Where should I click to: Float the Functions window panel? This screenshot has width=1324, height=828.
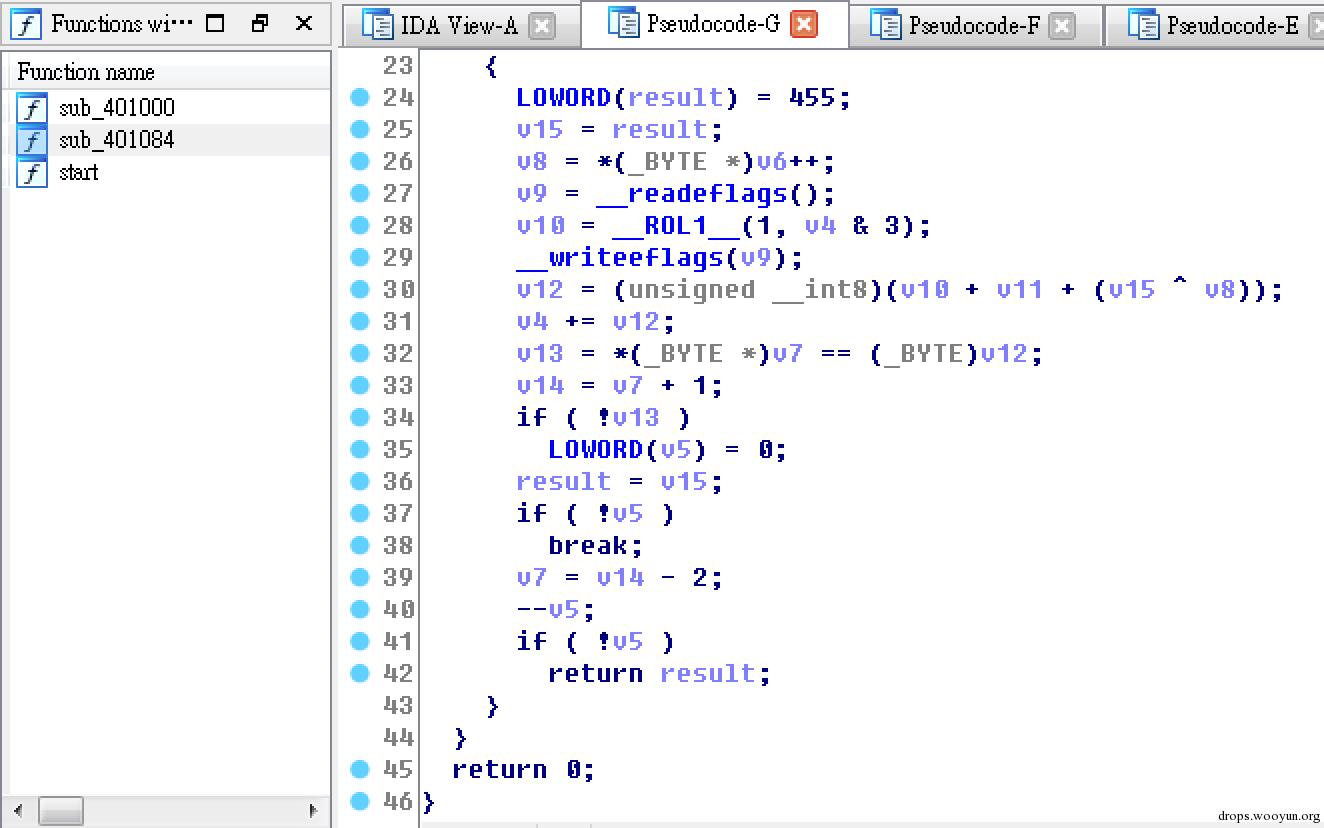260,23
